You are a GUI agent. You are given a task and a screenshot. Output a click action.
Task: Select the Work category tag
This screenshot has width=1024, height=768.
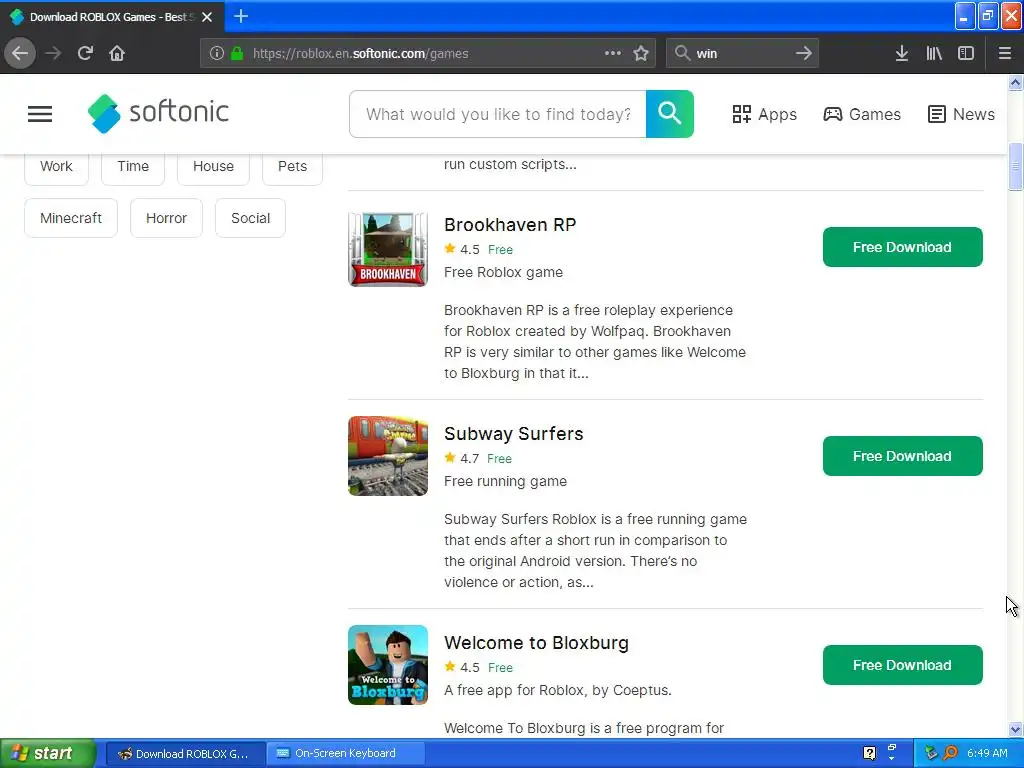56,167
